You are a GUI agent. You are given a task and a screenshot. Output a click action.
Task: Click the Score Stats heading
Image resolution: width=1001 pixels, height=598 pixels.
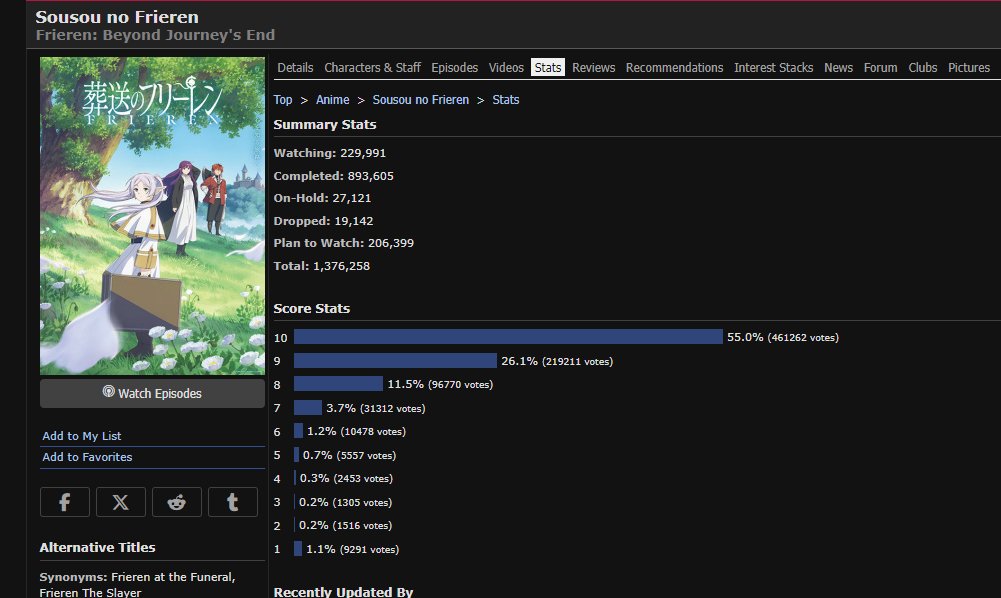pos(312,308)
